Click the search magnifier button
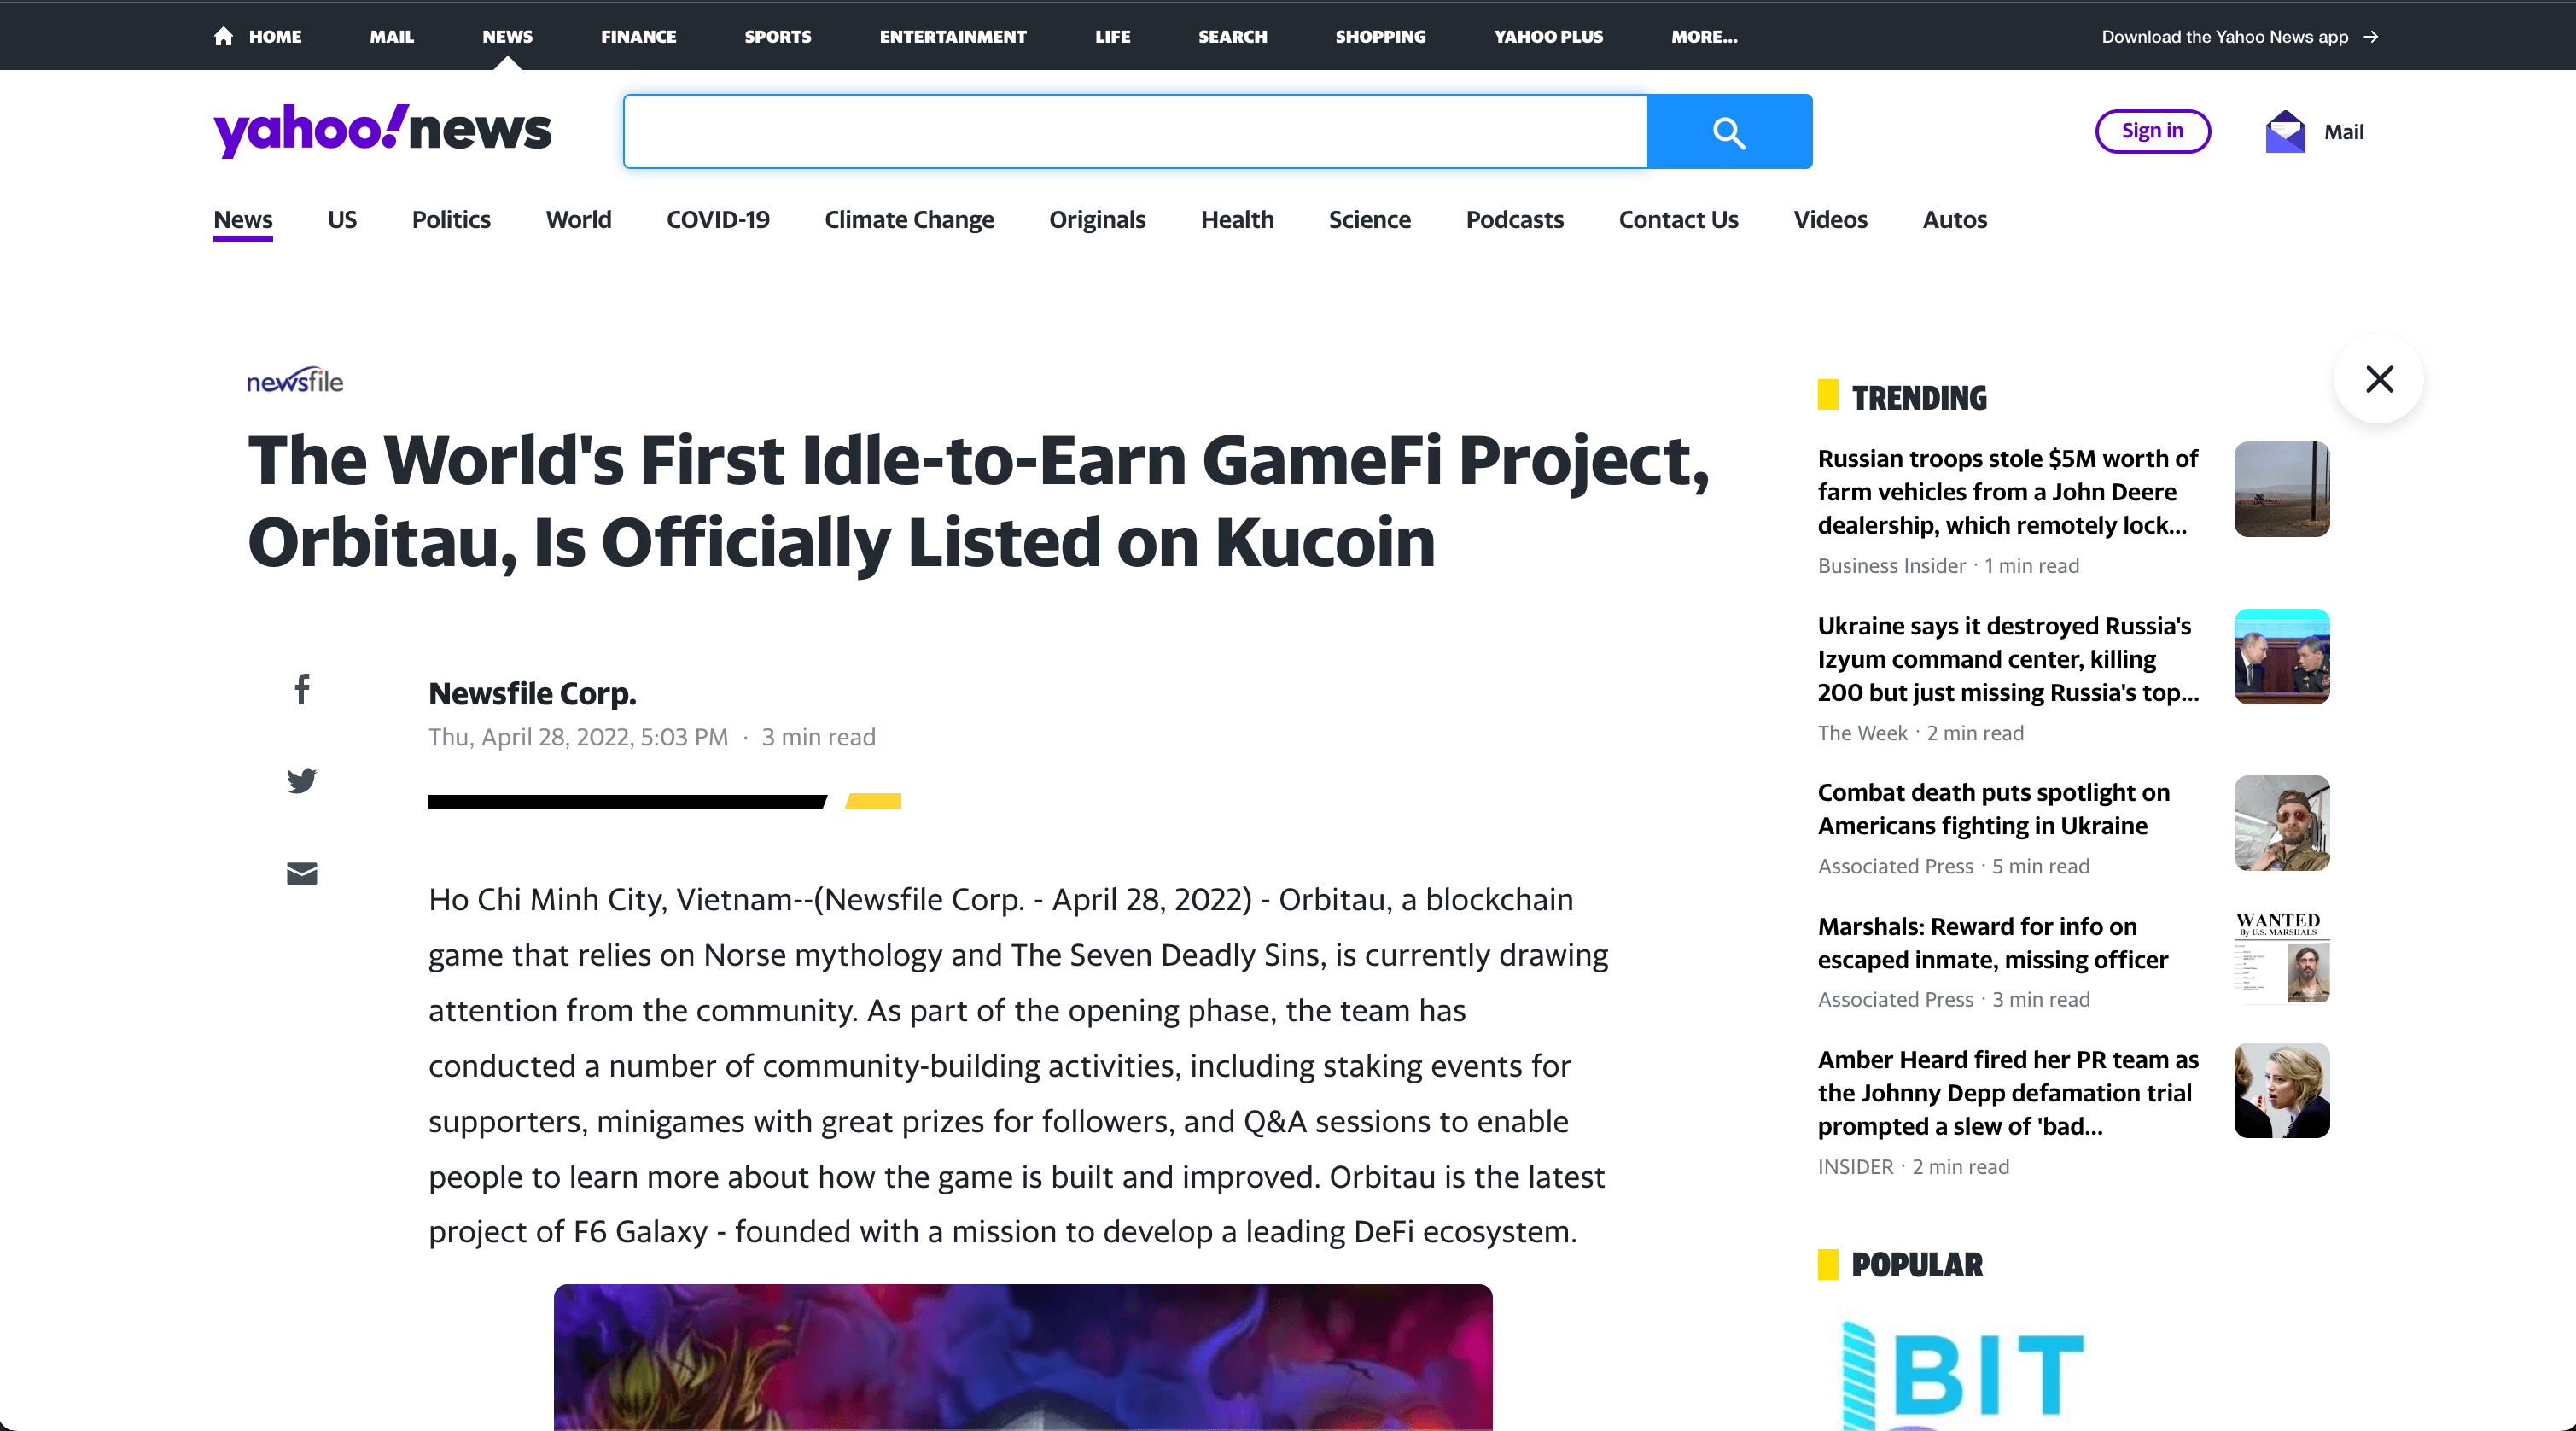Viewport: 2576px width, 1431px height. [x=1729, y=132]
